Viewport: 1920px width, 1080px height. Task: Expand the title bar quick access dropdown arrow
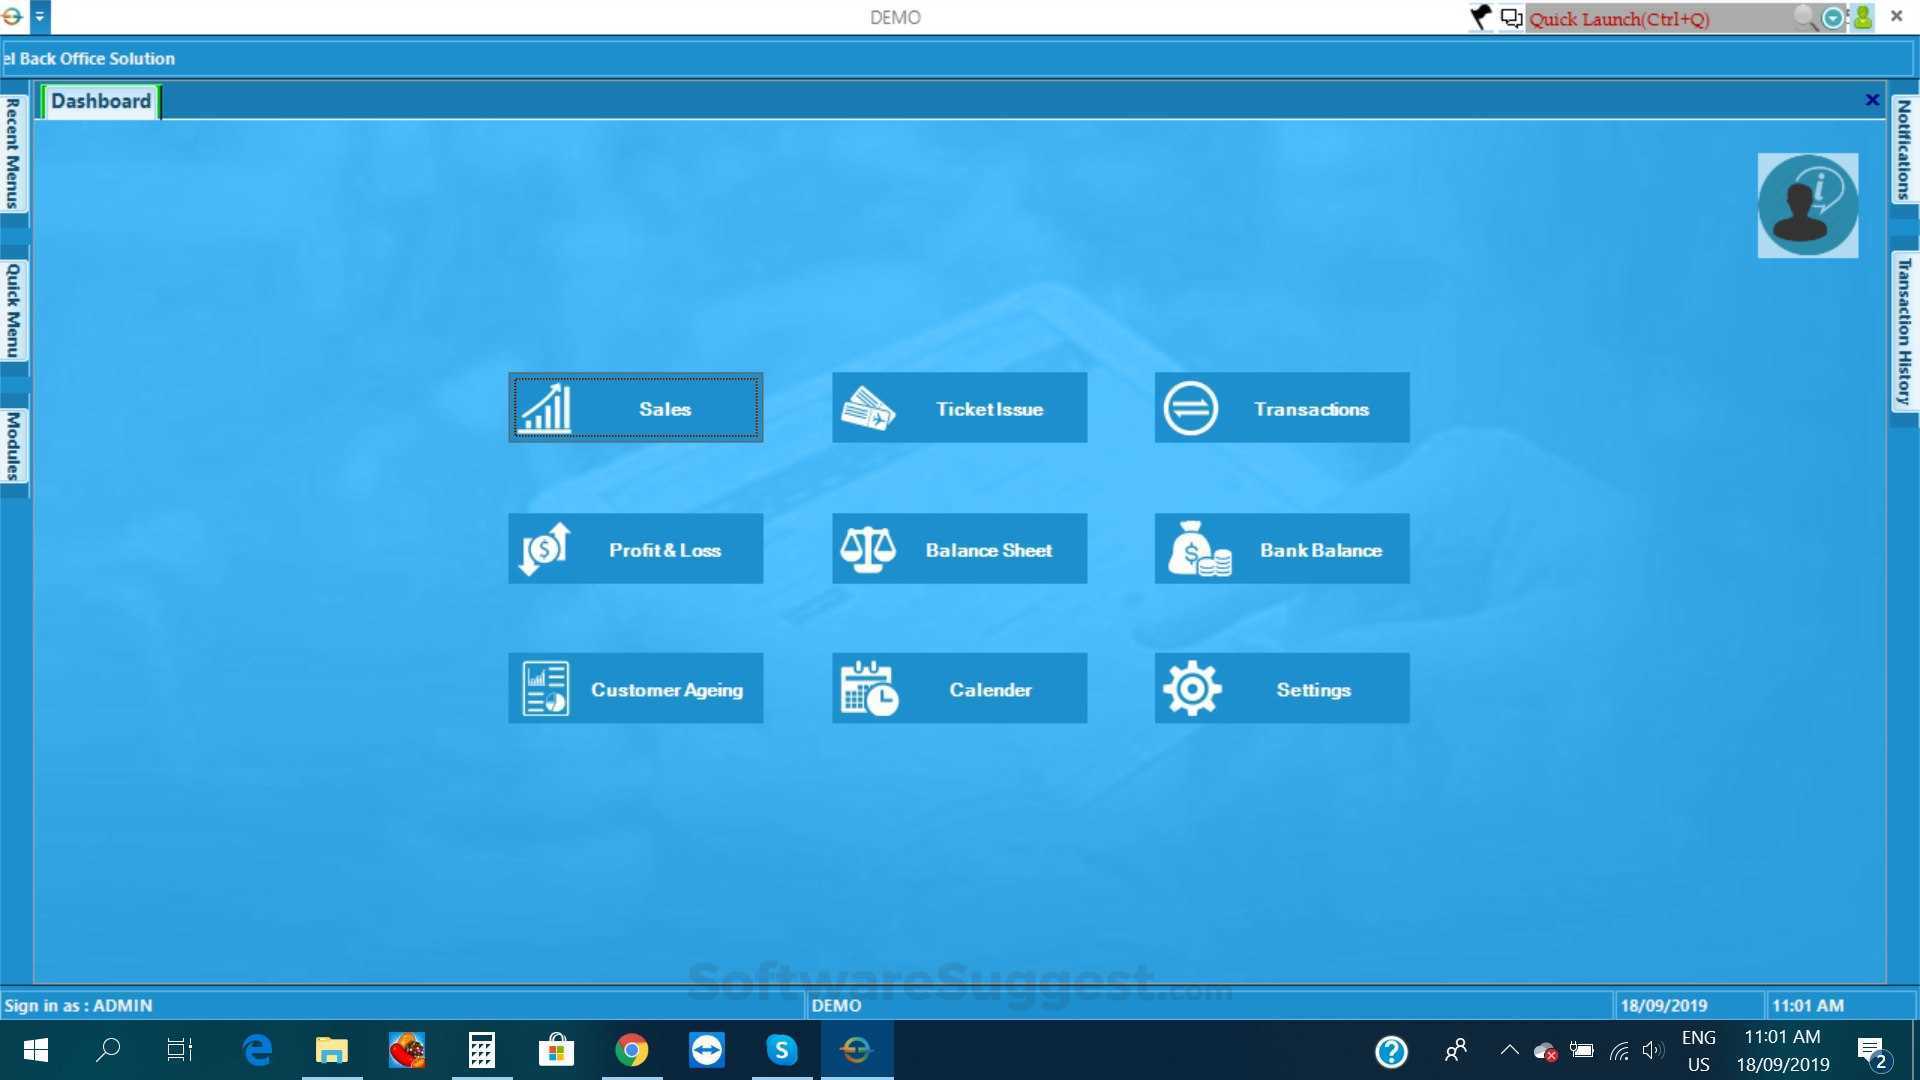click(x=40, y=16)
